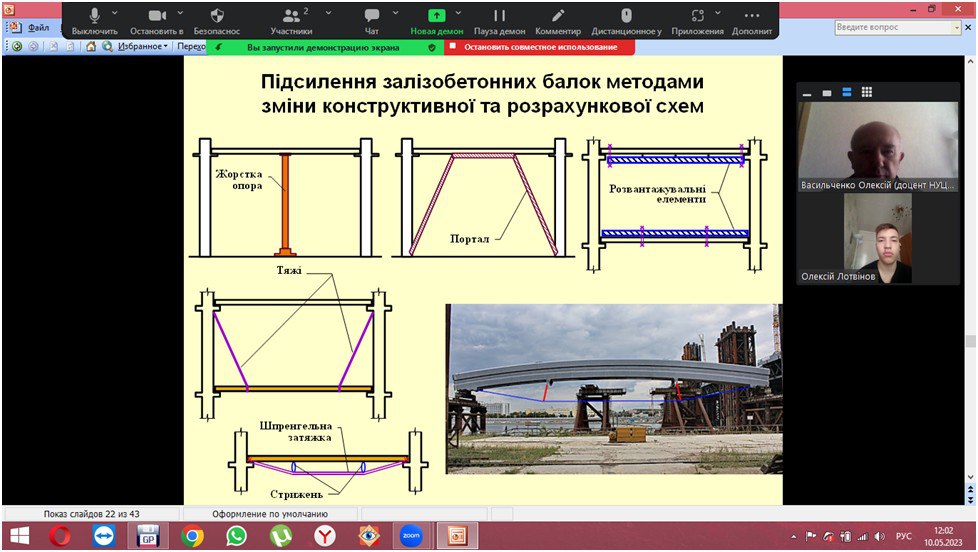The height and width of the screenshot is (552, 978).
Task: Click the Тяжі label on the slide
Action: 289,271
